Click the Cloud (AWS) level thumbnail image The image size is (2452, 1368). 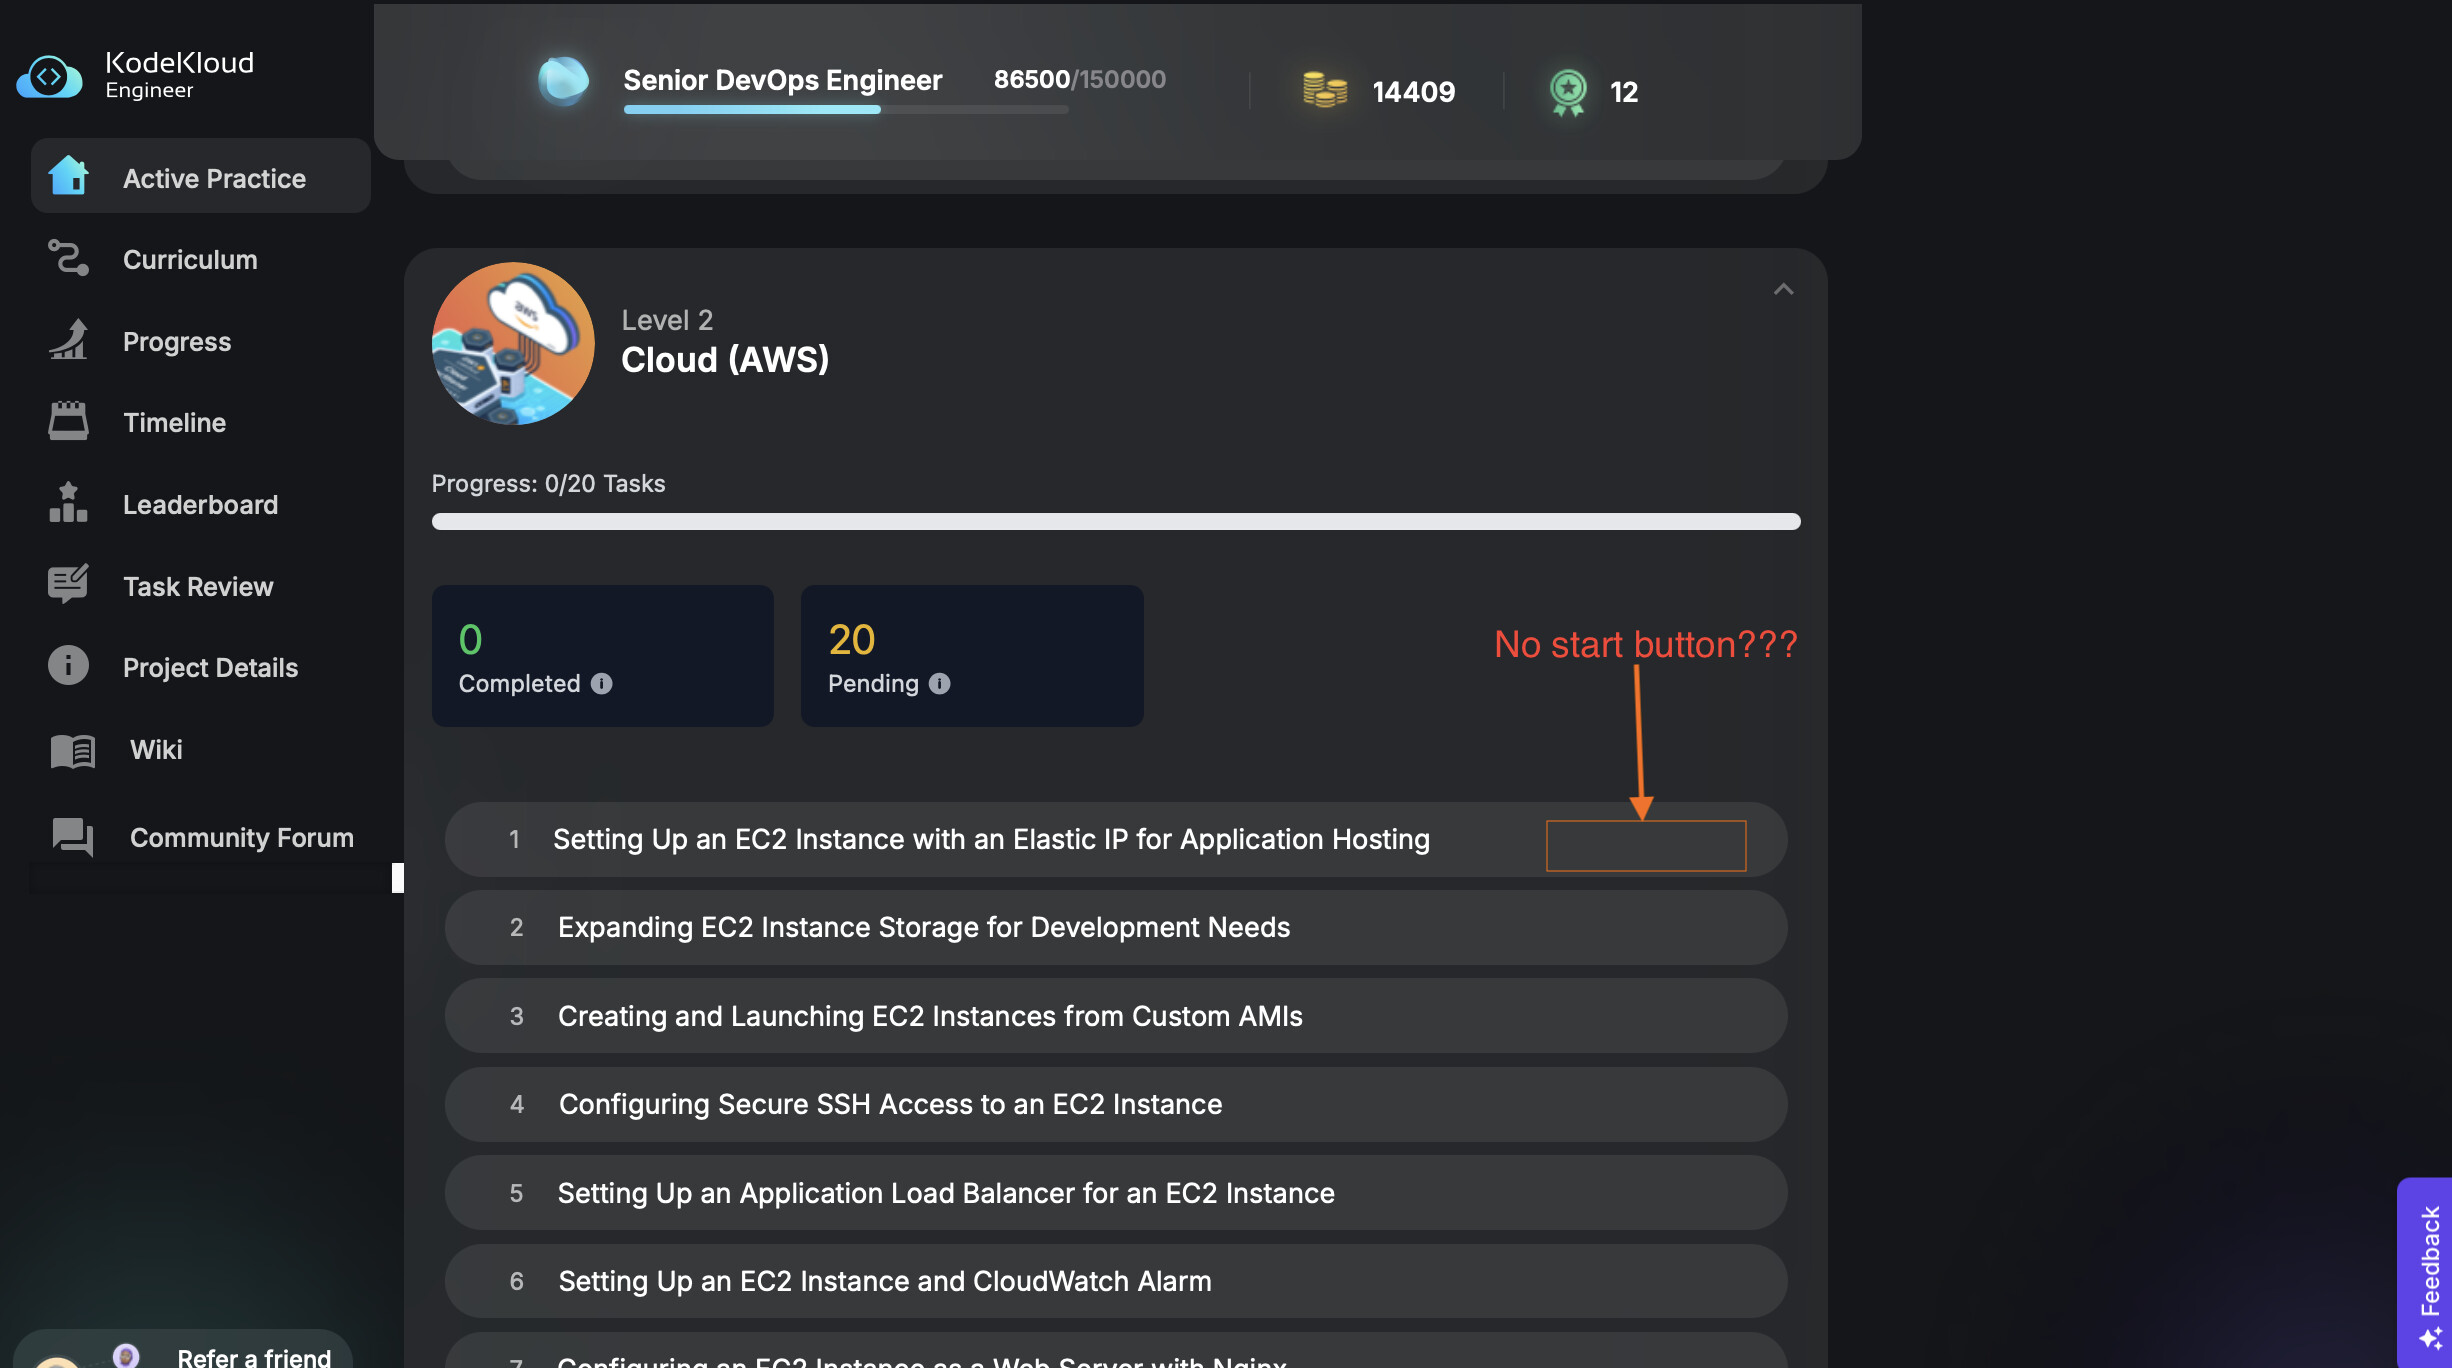pos(513,344)
